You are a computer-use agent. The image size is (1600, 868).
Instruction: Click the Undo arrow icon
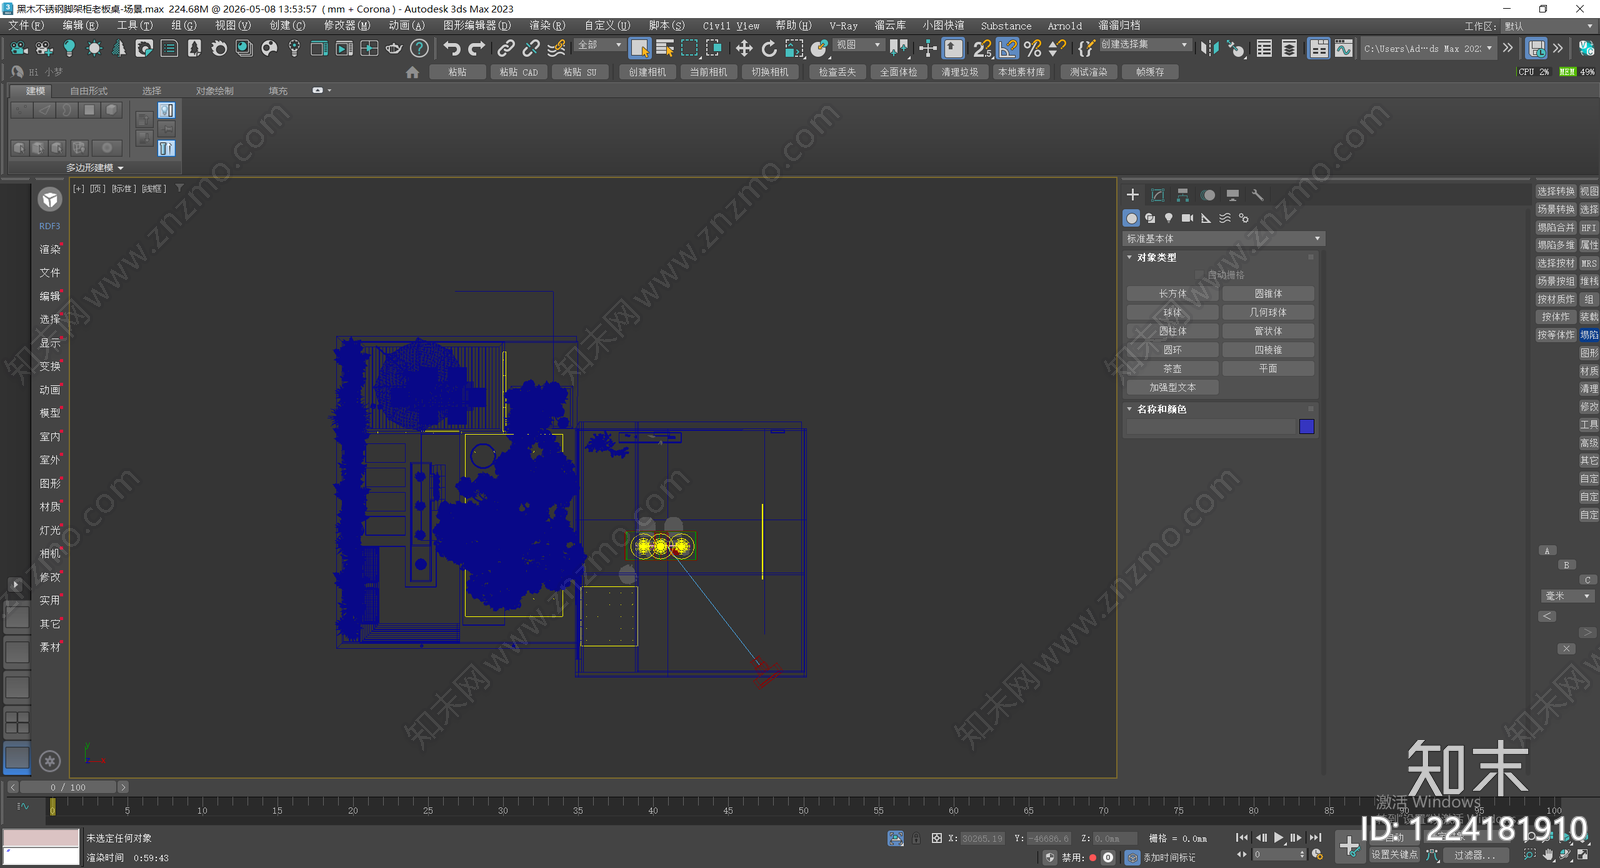[452, 48]
